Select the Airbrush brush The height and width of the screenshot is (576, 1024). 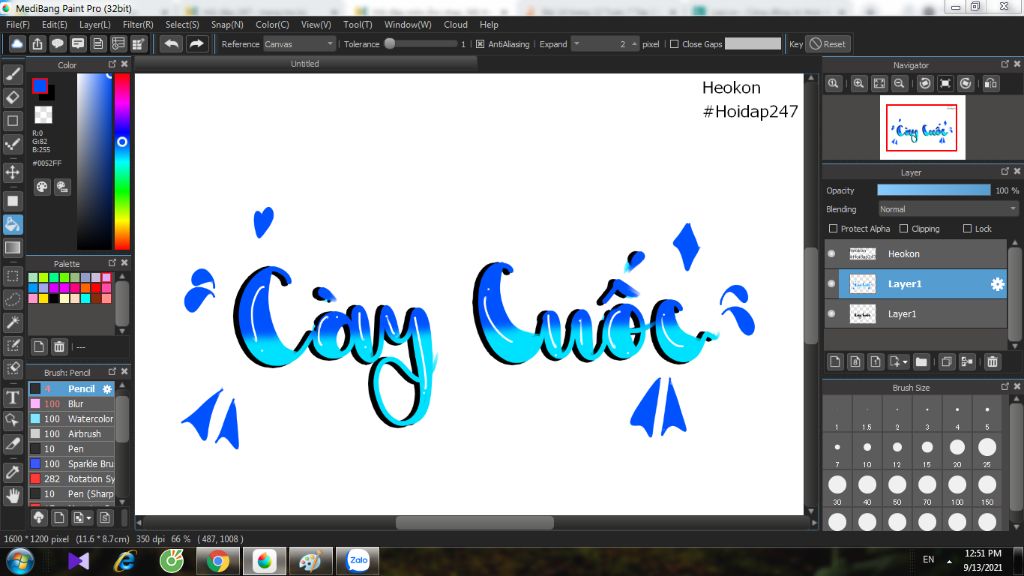coord(72,434)
